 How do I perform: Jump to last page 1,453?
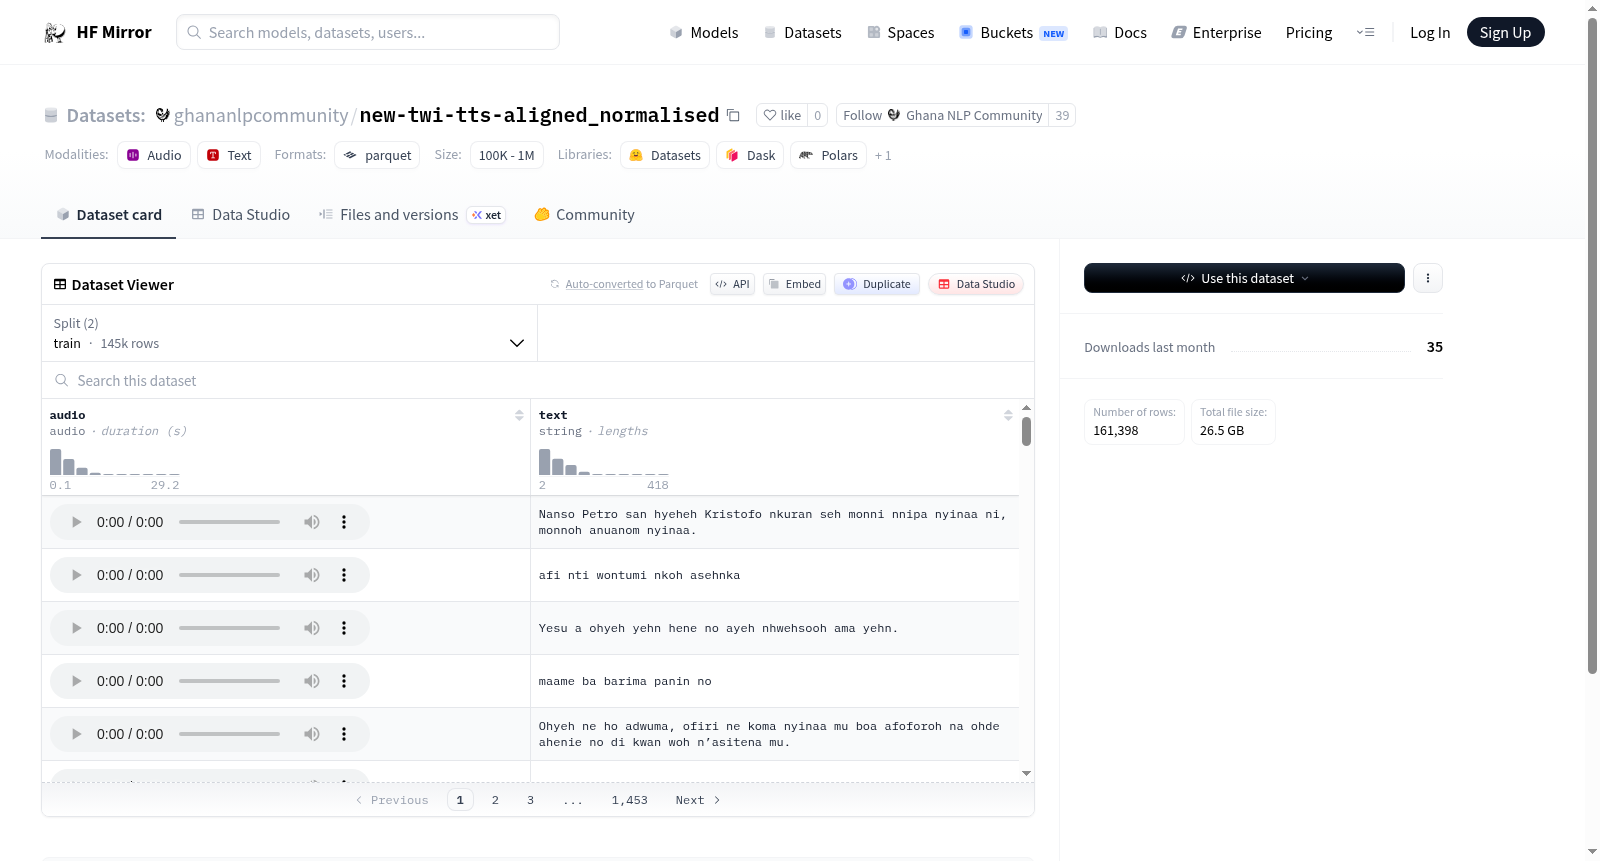coord(630,800)
